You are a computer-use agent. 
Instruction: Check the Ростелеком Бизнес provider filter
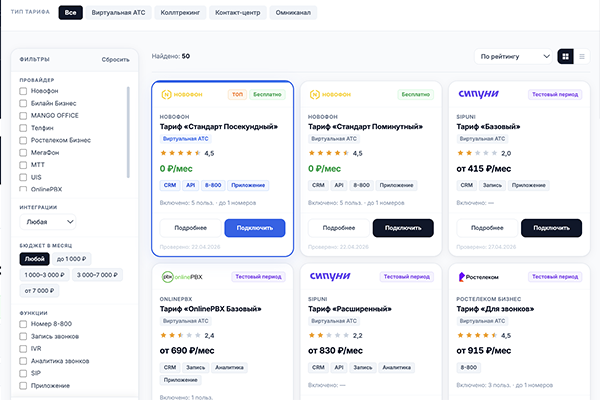[x=23, y=140]
